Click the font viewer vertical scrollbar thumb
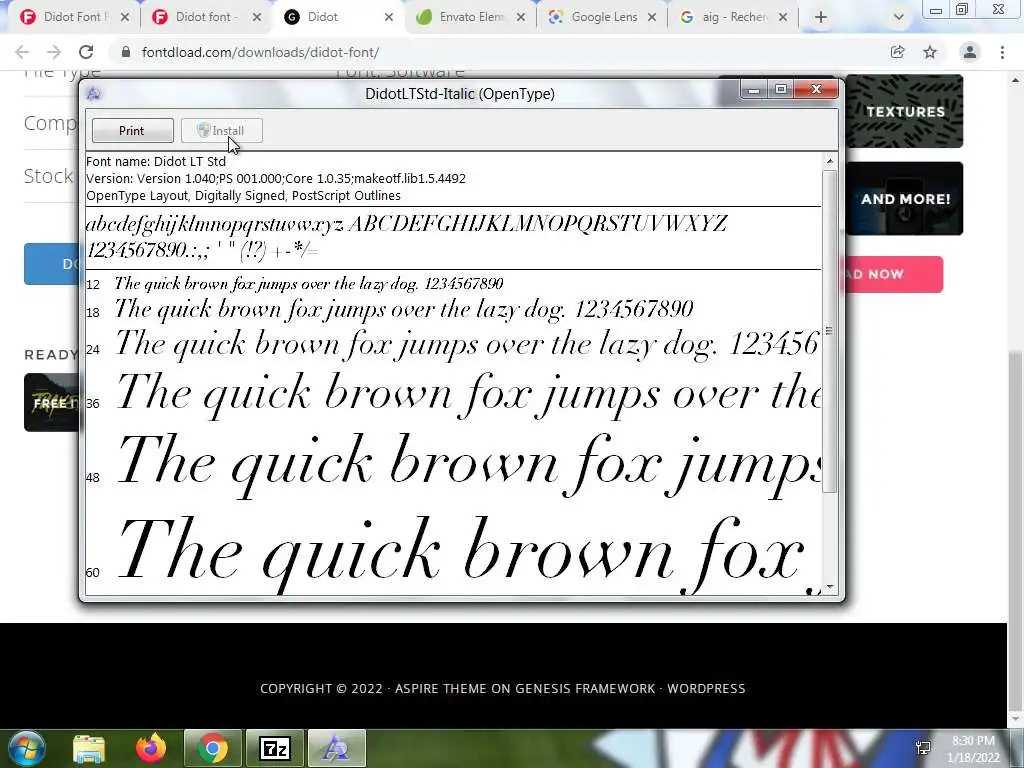Image resolution: width=1024 pixels, height=768 pixels. point(829,331)
